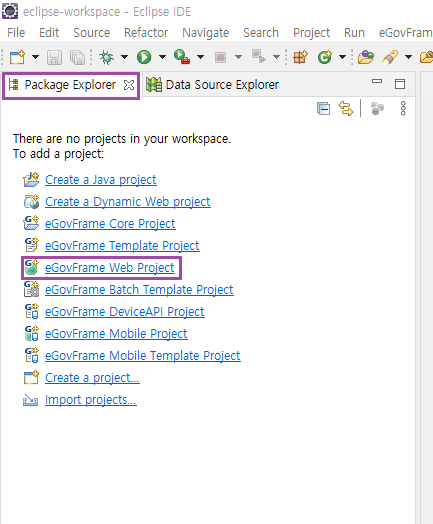Click the Save toolbar icon

coord(54,57)
